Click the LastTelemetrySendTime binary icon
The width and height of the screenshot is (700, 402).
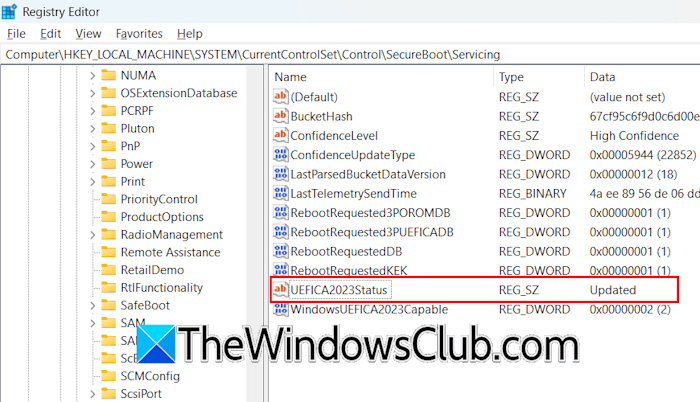[x=280, y=193]
